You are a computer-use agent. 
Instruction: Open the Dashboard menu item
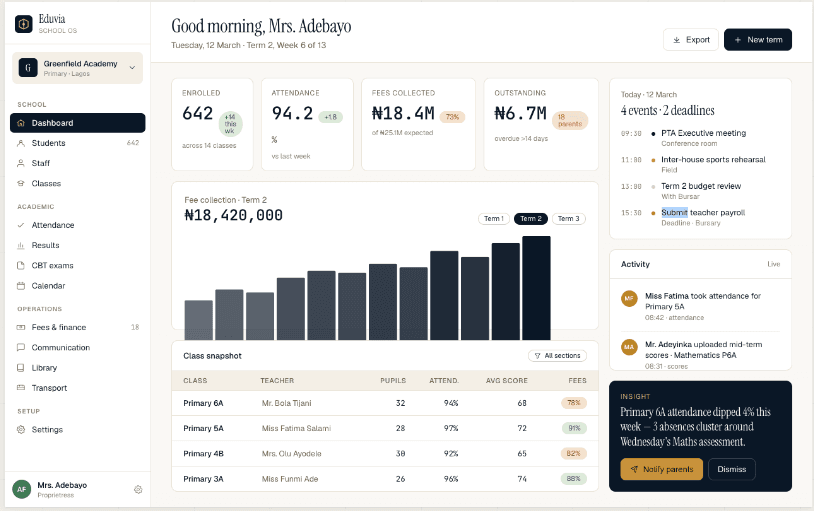(77, 123)
